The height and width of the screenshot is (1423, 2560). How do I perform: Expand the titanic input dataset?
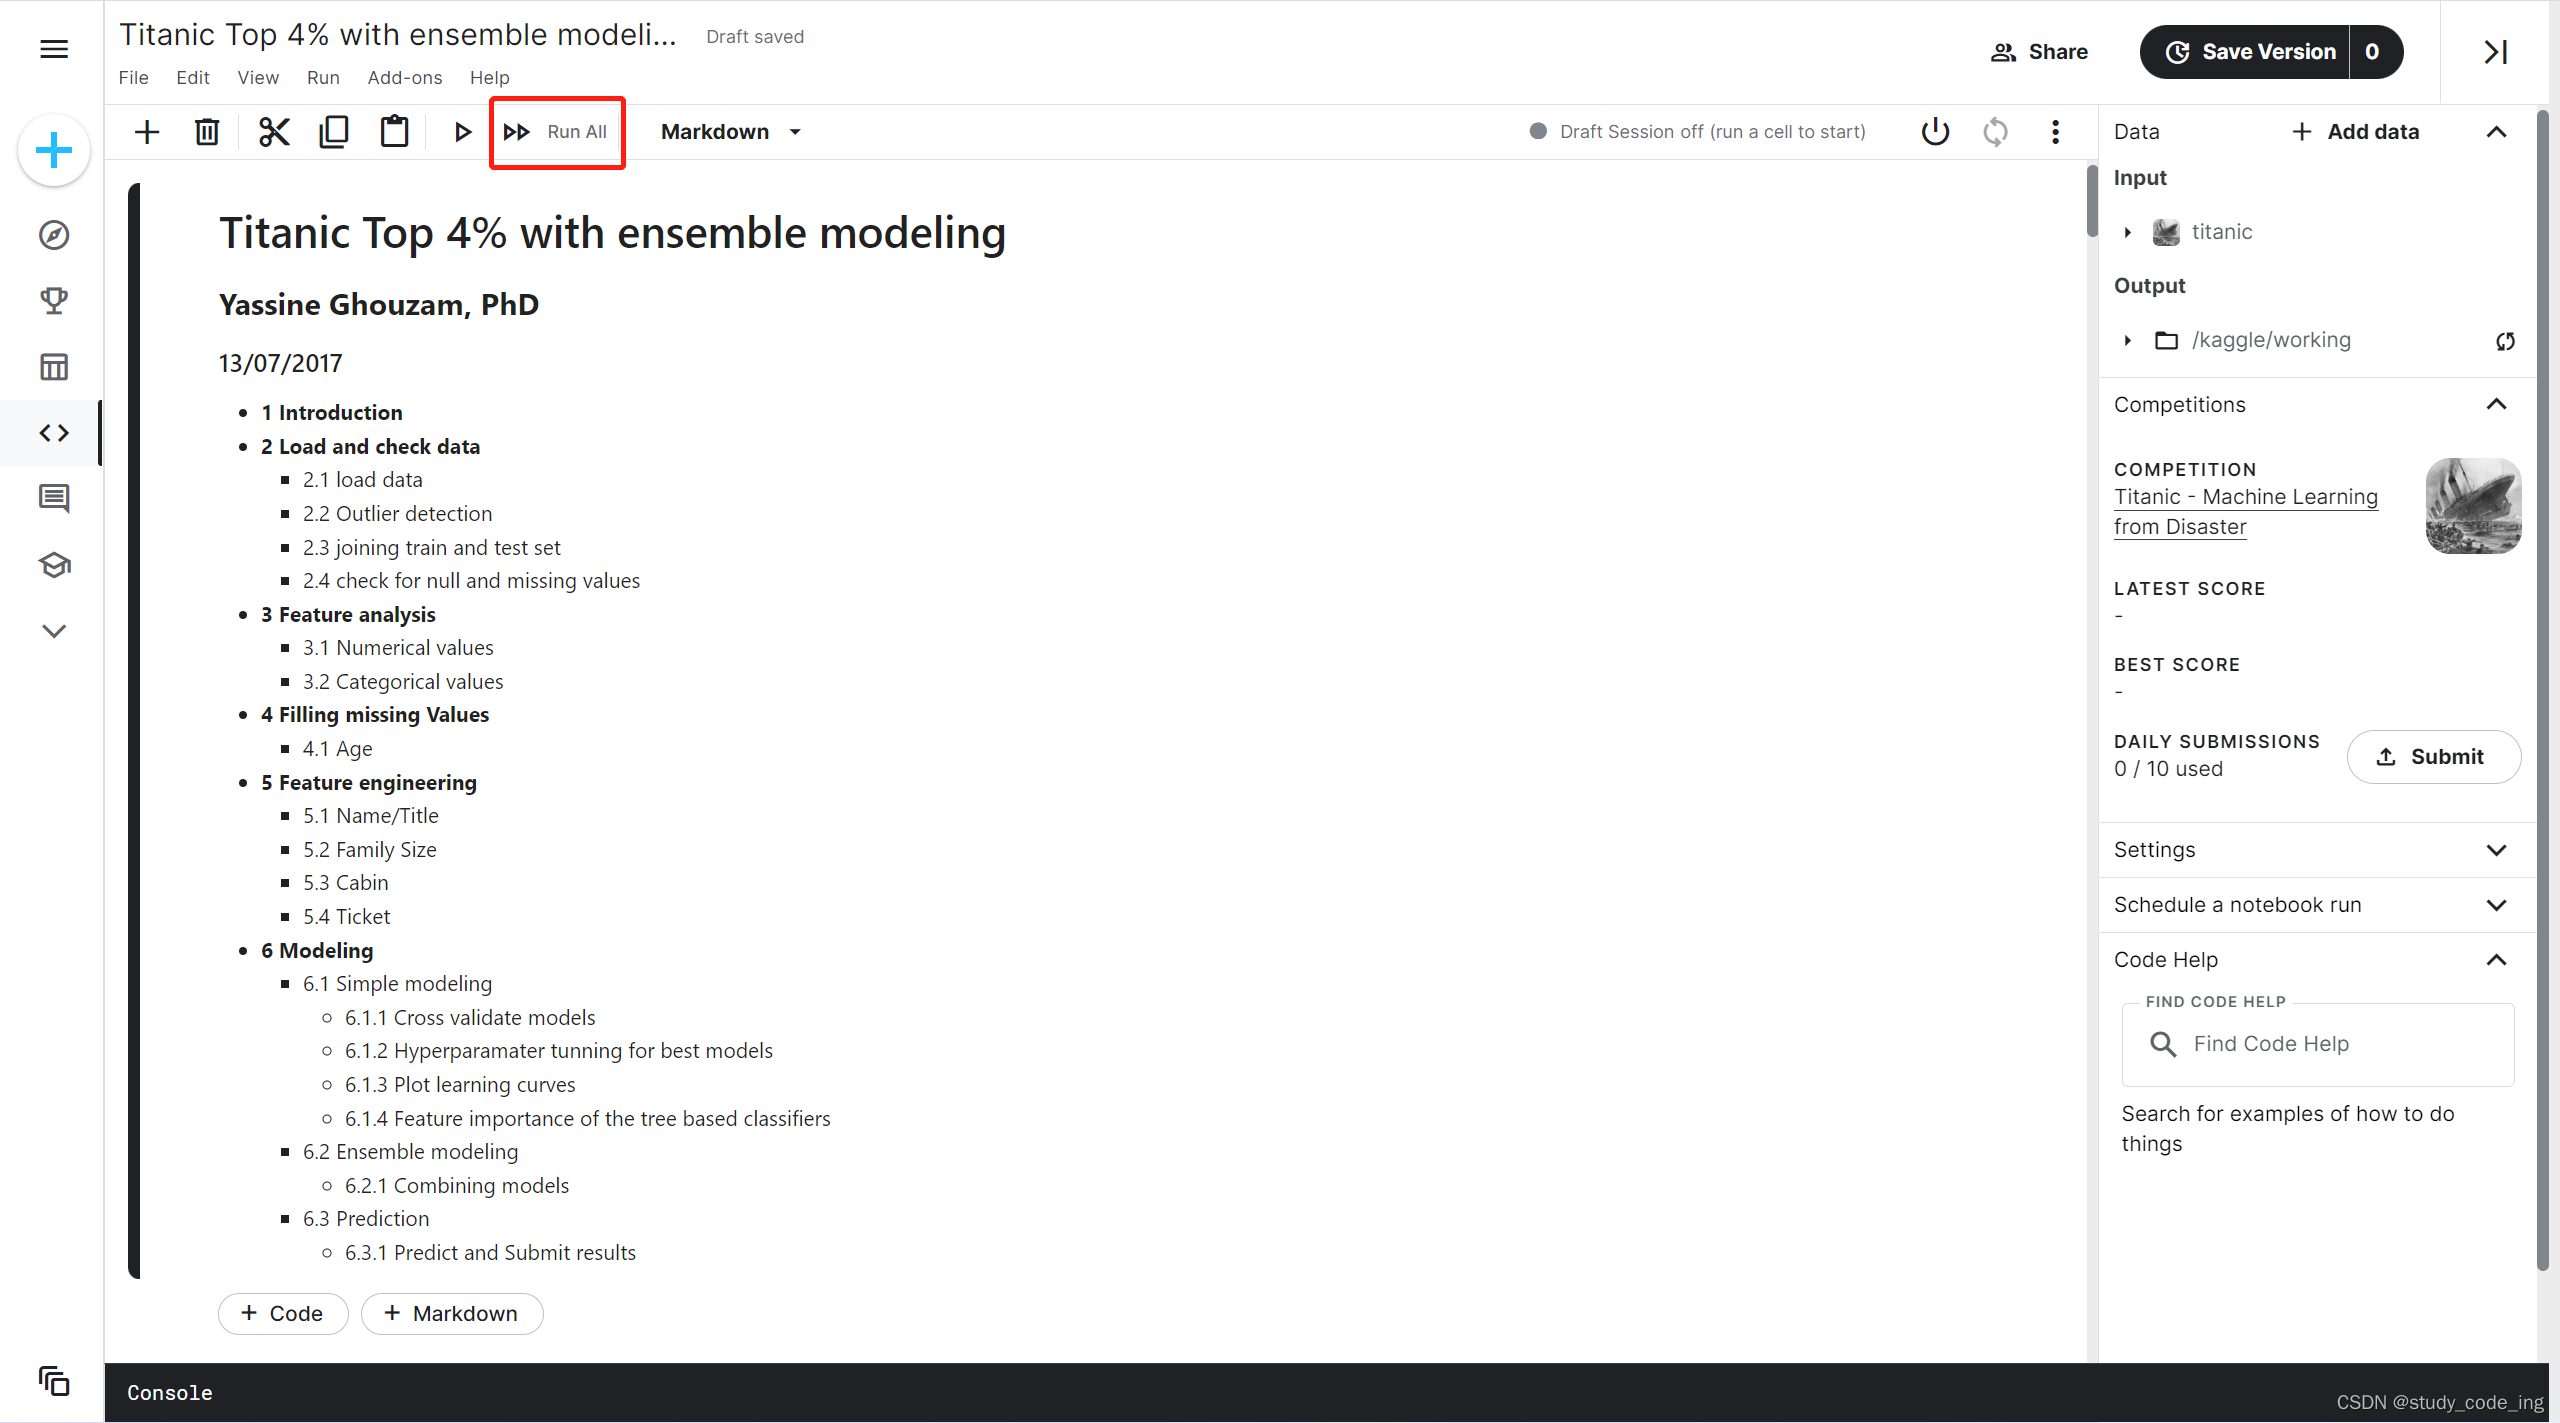pyautogui.click(x=2128, y=232)
